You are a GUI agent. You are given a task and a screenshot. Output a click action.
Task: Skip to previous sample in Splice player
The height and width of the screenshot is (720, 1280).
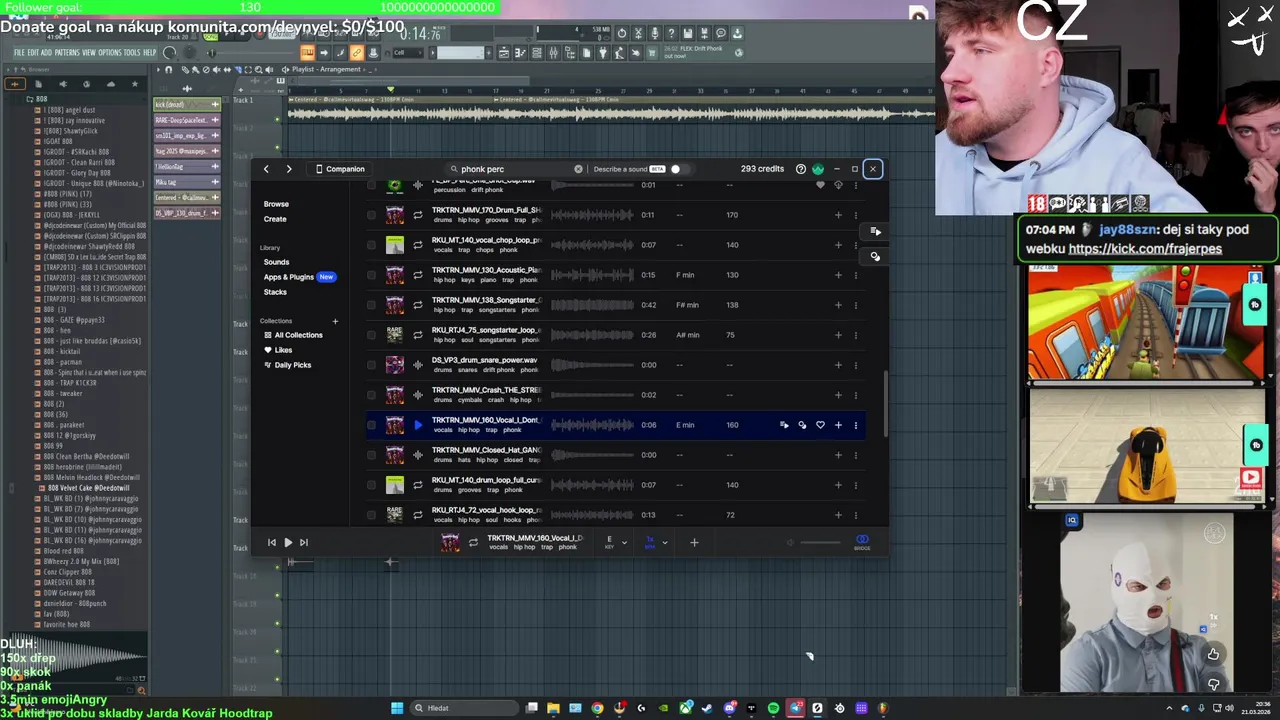[271, 542]
